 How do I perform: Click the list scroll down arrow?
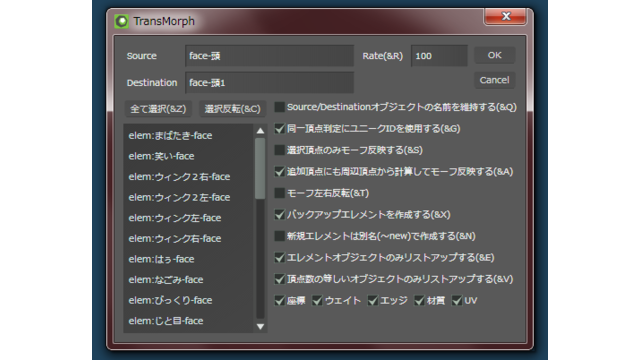coord(260,327)
